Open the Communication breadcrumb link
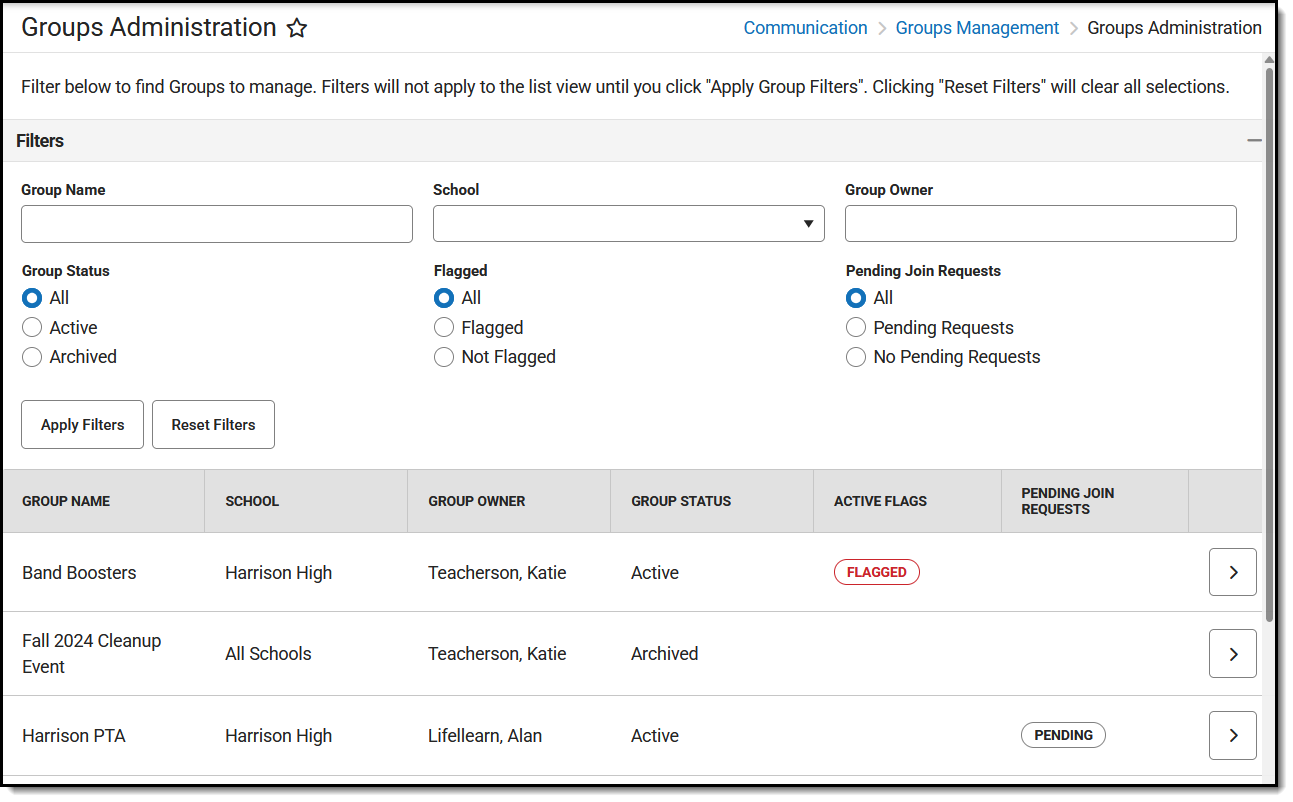This screenshot has width=1293, height=802. [x=805, y=28]
